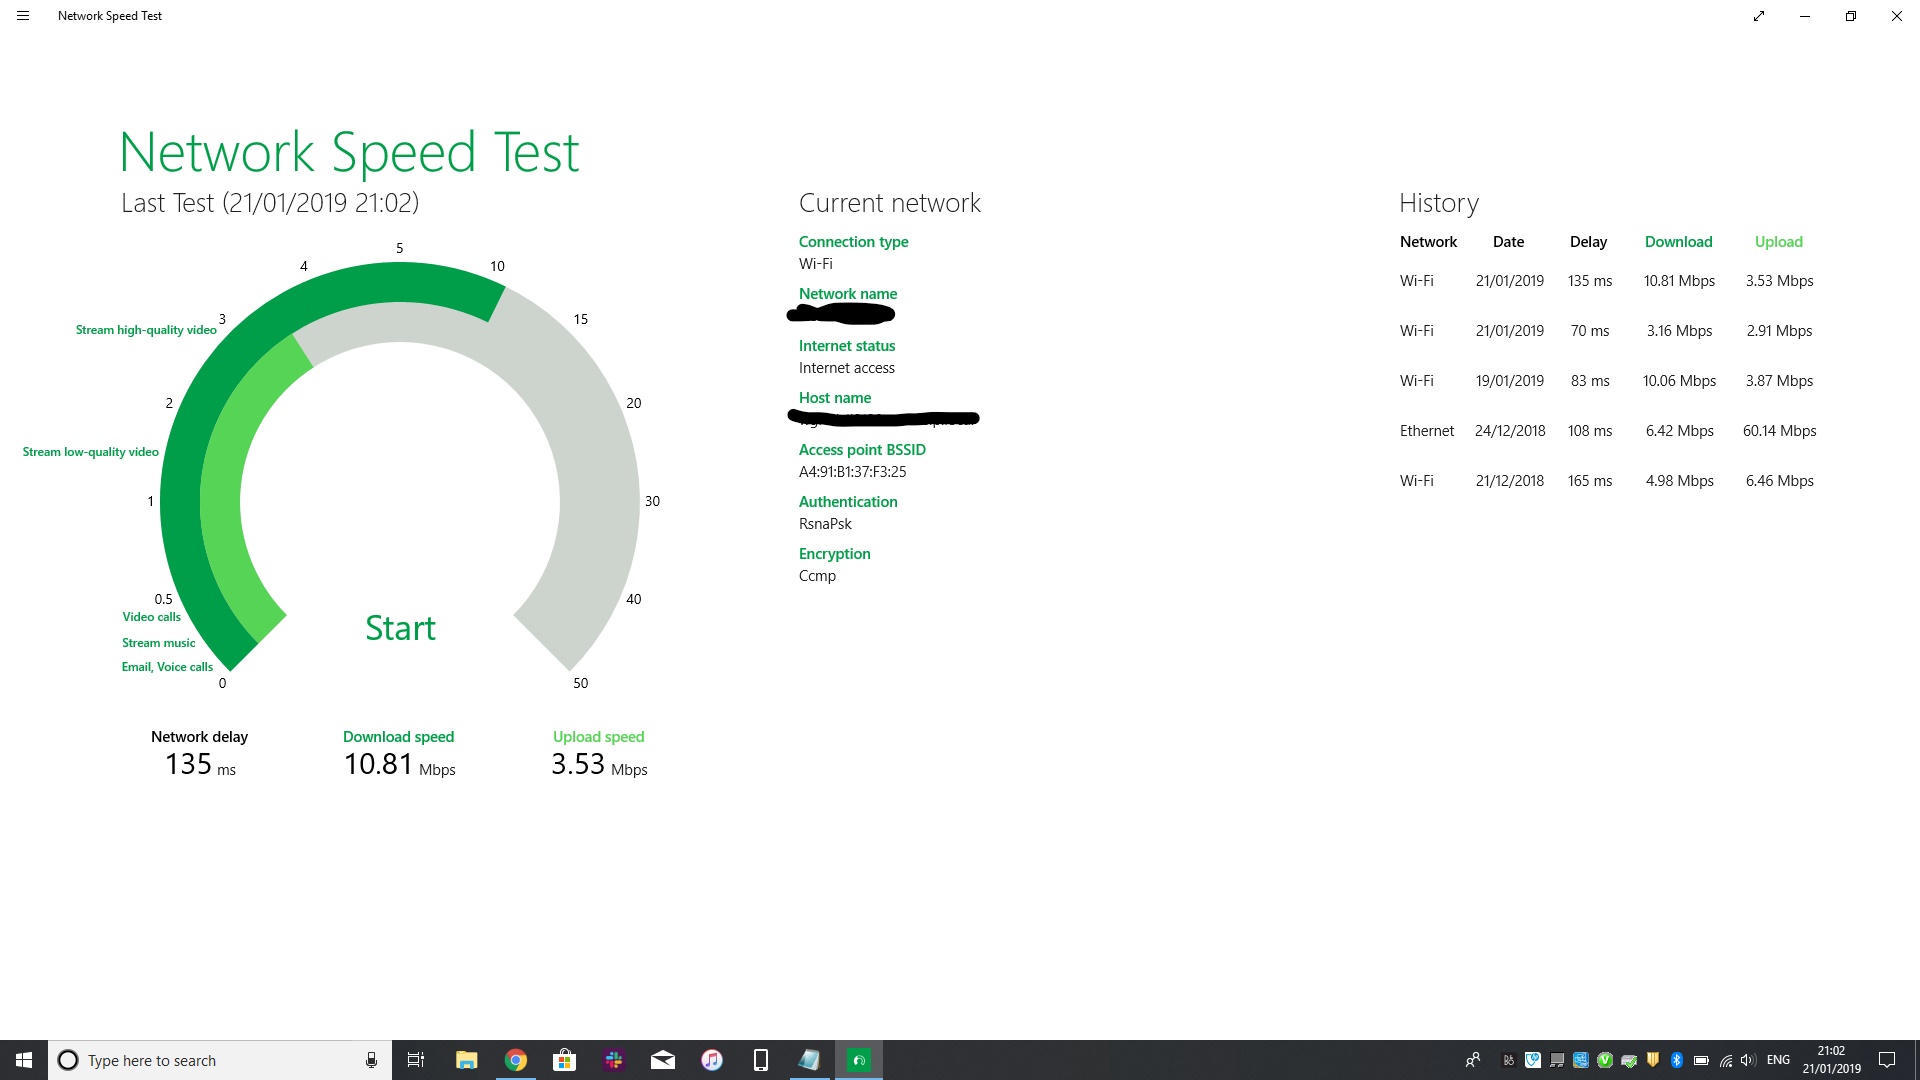The image size is (1920, 1080).
Task: Launch Google Chrome from taskbar
Action: [516, 1060]
